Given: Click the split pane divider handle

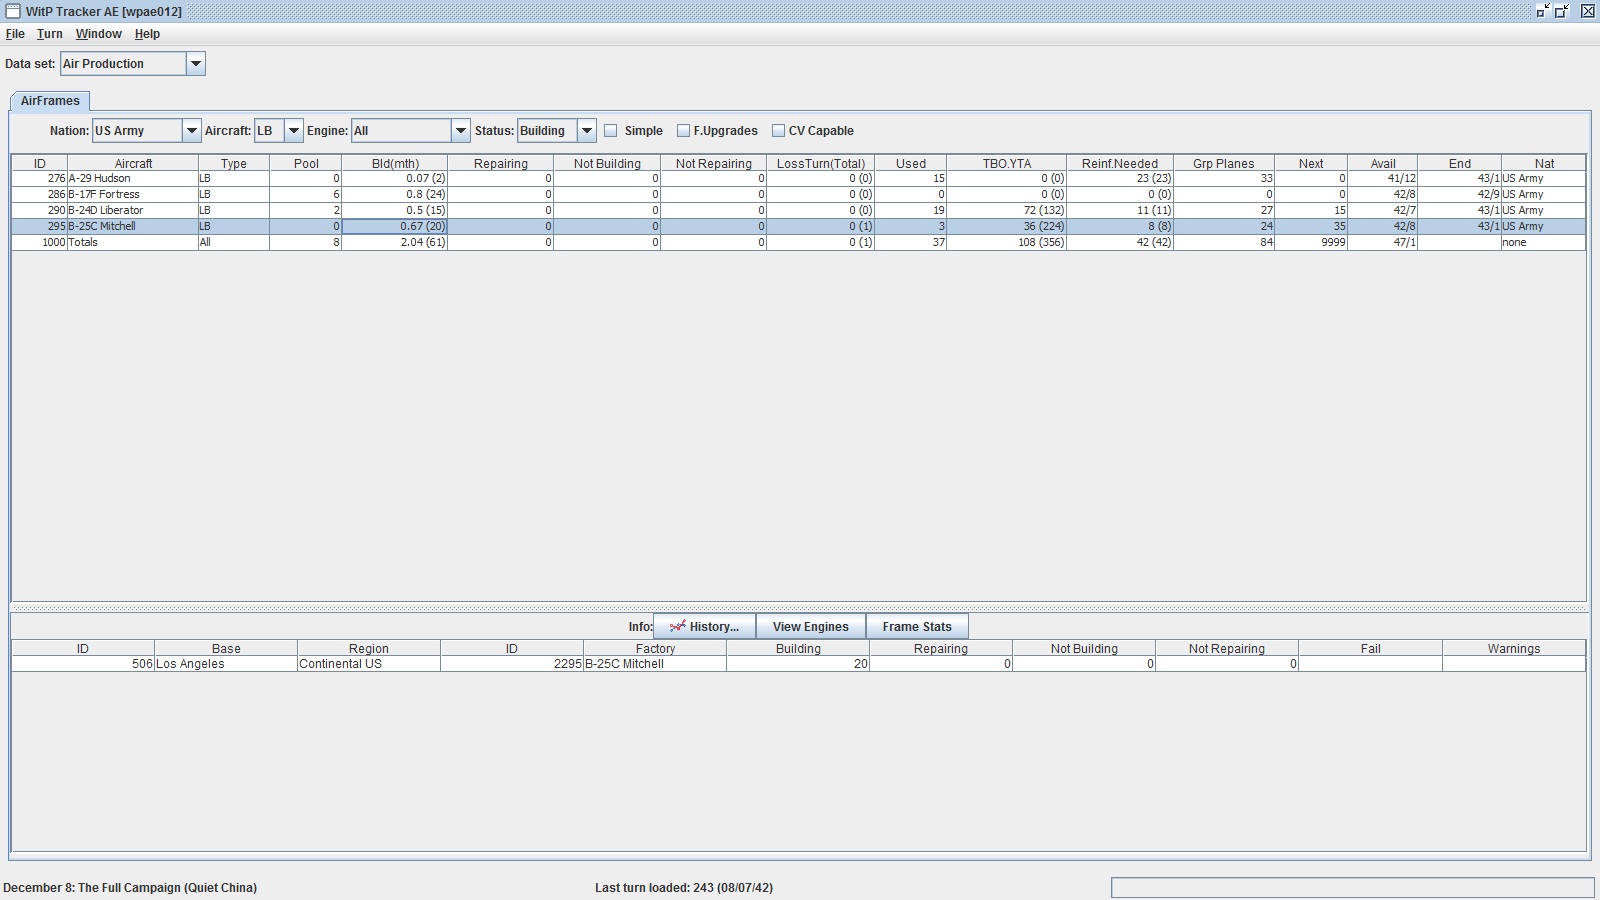Looking at the screenshot, I should [x=799, y=608].
